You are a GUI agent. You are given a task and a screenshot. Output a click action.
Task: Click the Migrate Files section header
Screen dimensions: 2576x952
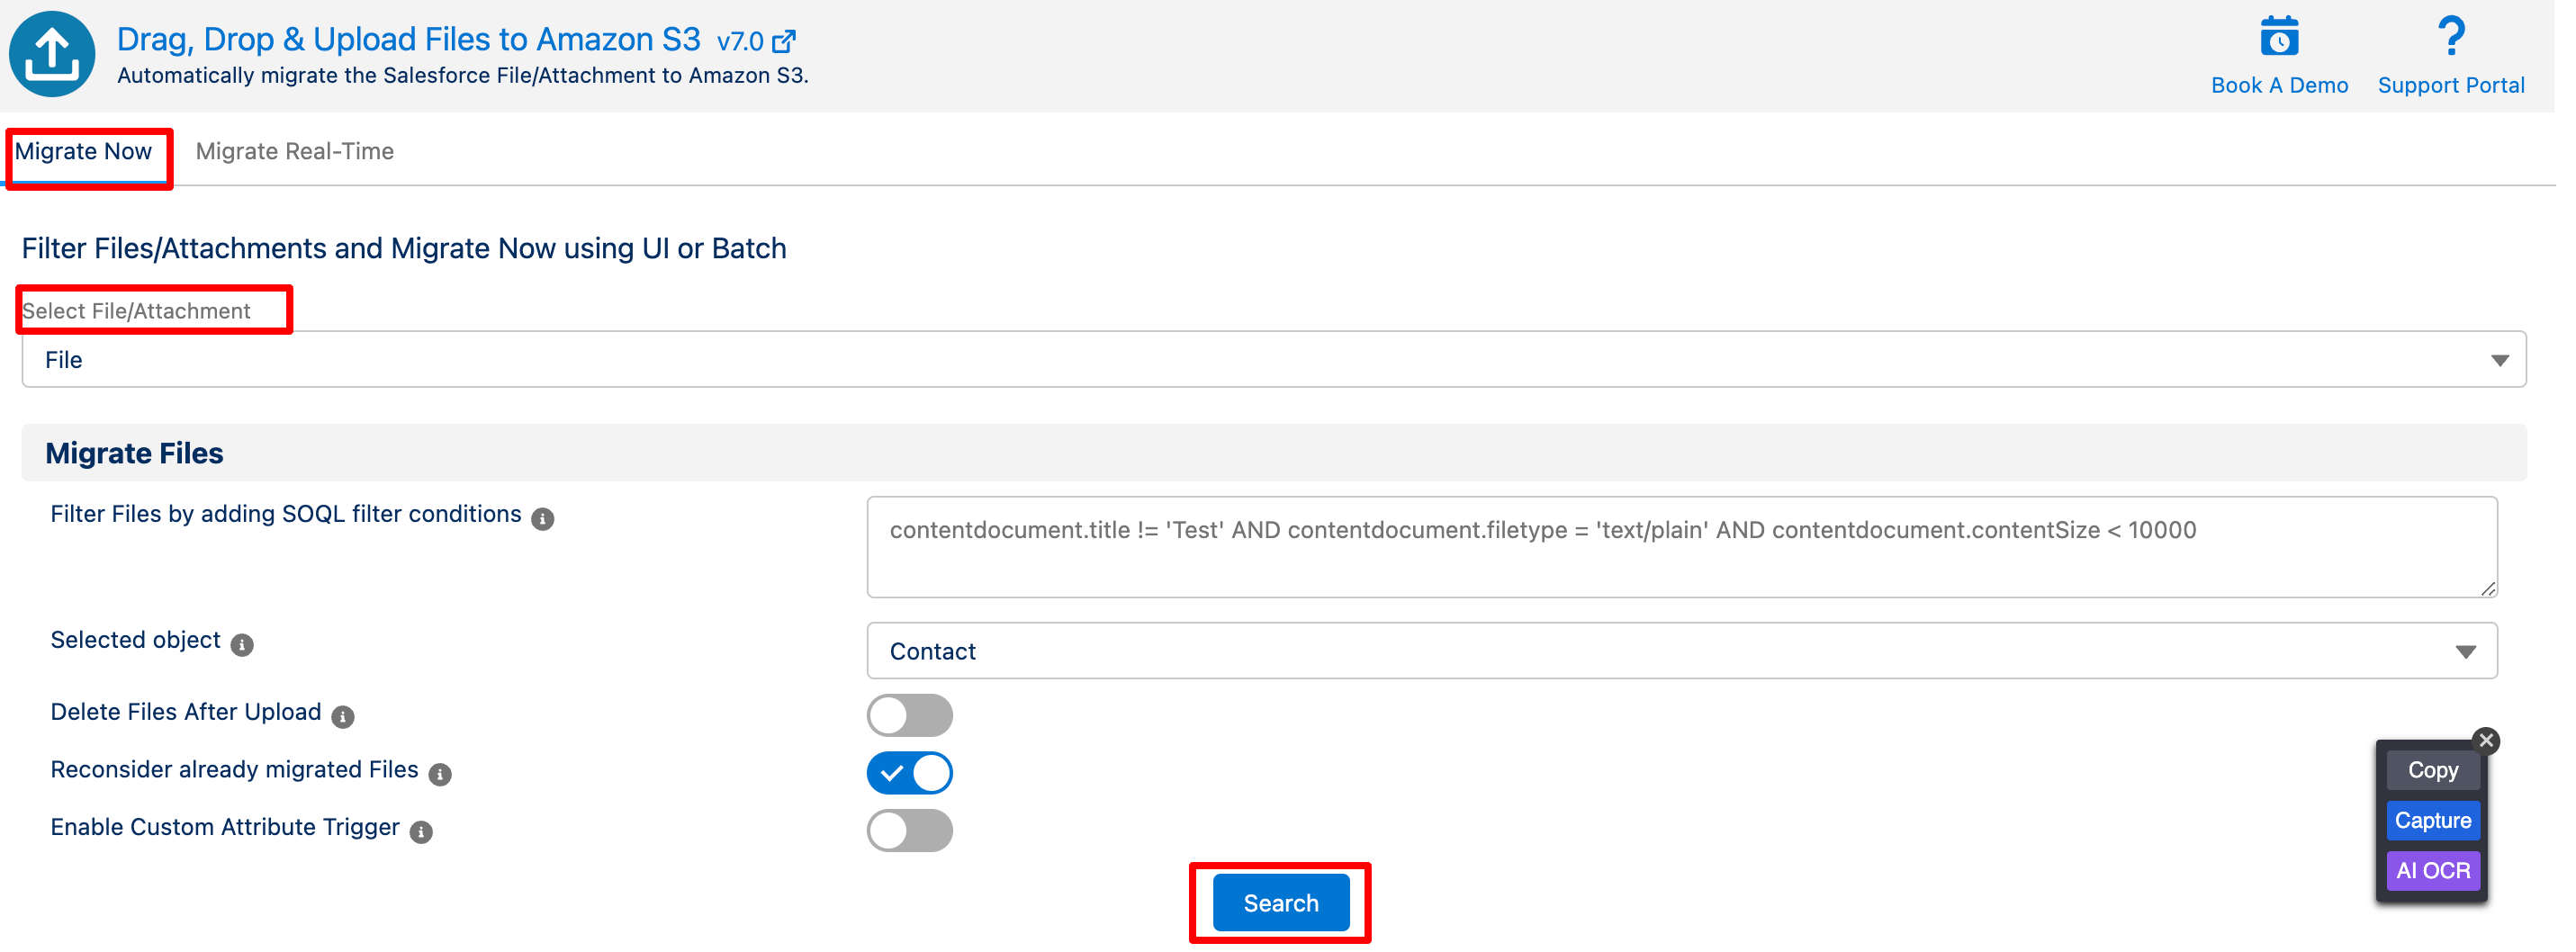pos(1274,454)
